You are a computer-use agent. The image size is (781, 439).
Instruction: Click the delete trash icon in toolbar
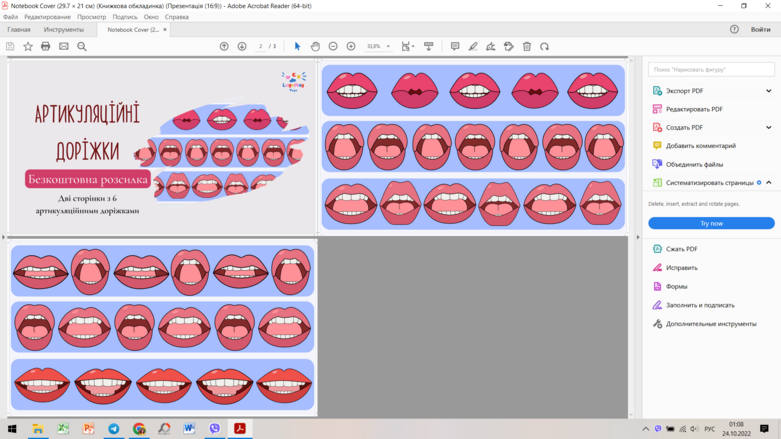[526, 46]
